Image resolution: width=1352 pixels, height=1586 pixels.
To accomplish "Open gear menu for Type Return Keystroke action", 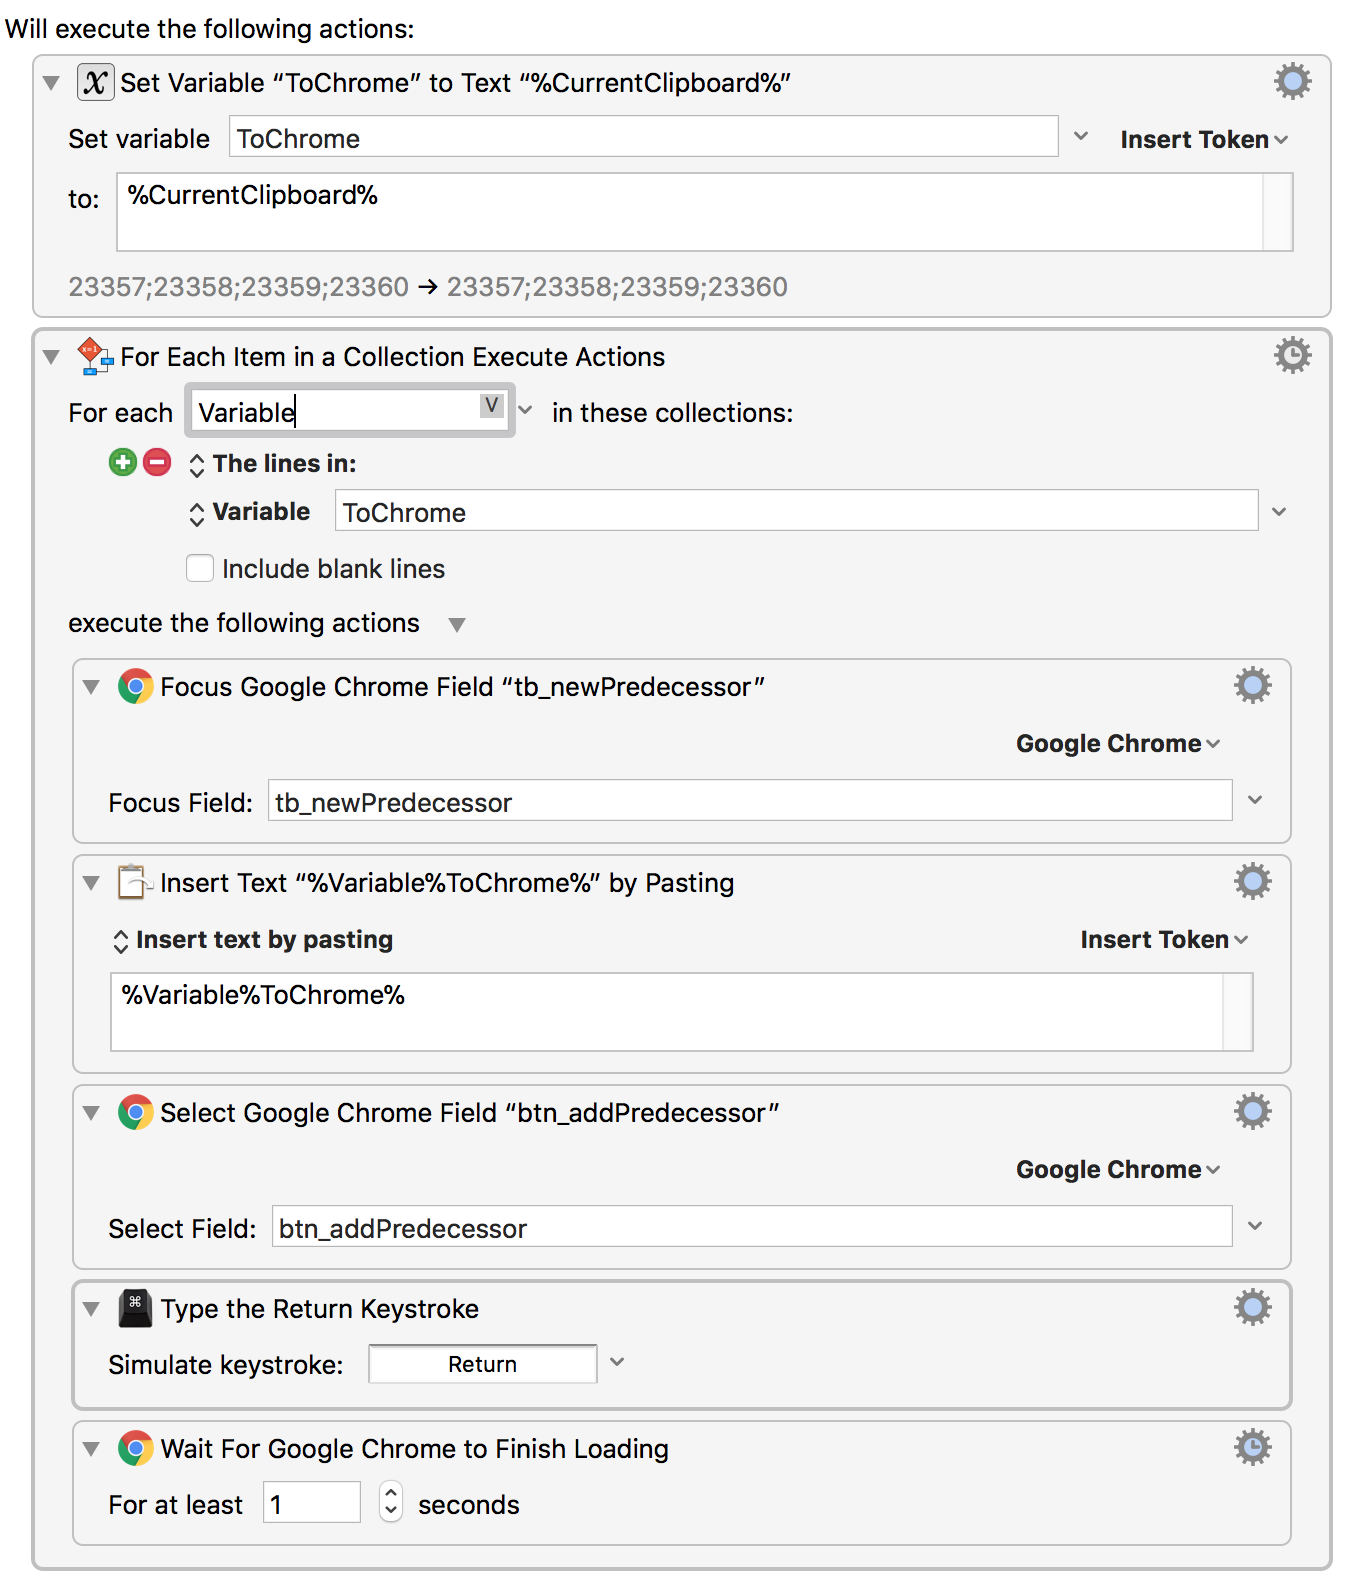I will pyautogui.click(x=1252, y=1307).
